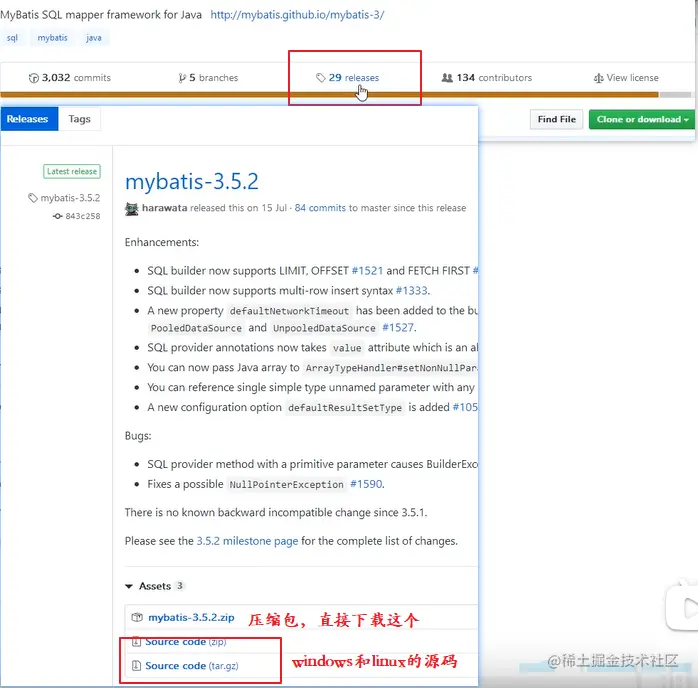Screen dimensions: 698x688
Task: Open issue #1333 link
Action: point(411,291)
